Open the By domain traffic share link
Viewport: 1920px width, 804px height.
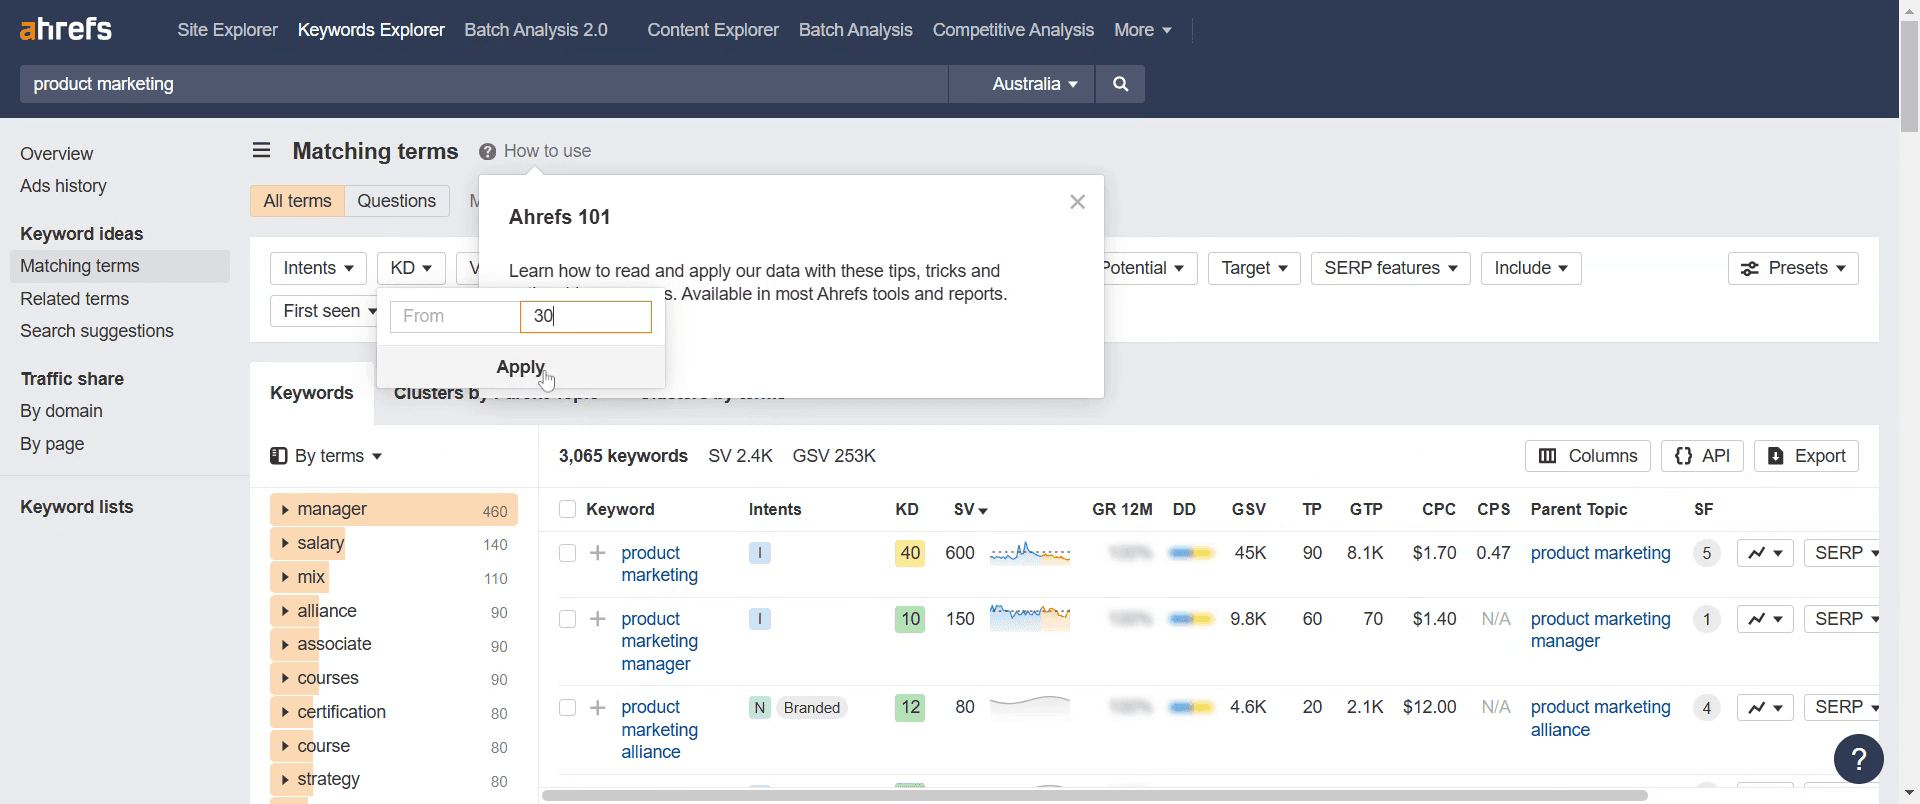click(x=61, y=411)
